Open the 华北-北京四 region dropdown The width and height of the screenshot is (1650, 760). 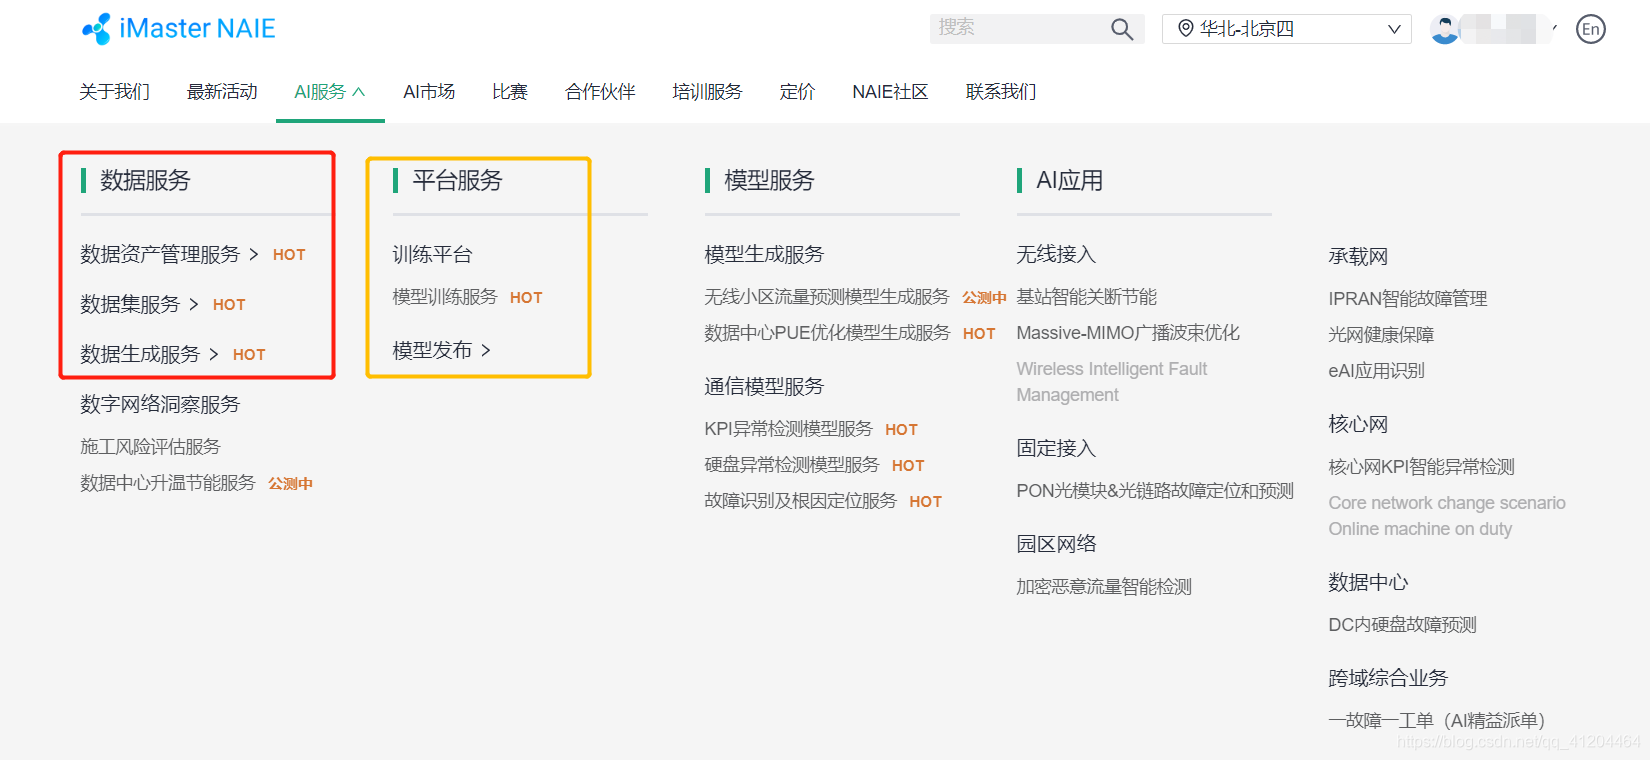[1287, 29]
